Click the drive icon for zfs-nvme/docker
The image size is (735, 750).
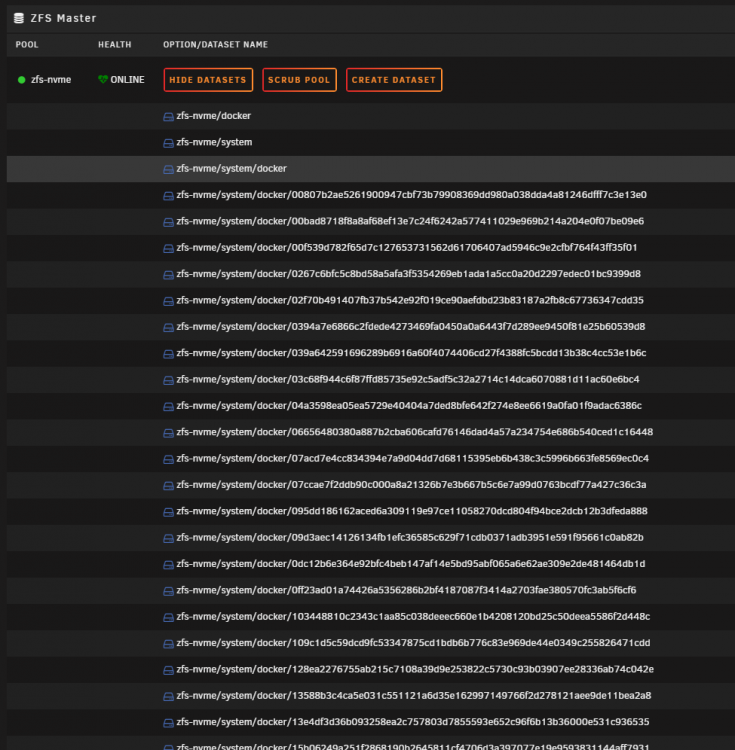(168, 117)
